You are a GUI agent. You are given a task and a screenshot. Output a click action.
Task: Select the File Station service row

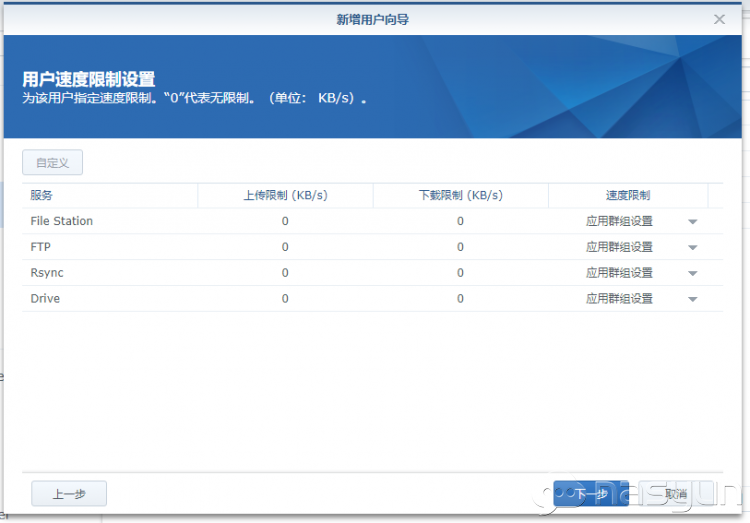coord(372,221)
